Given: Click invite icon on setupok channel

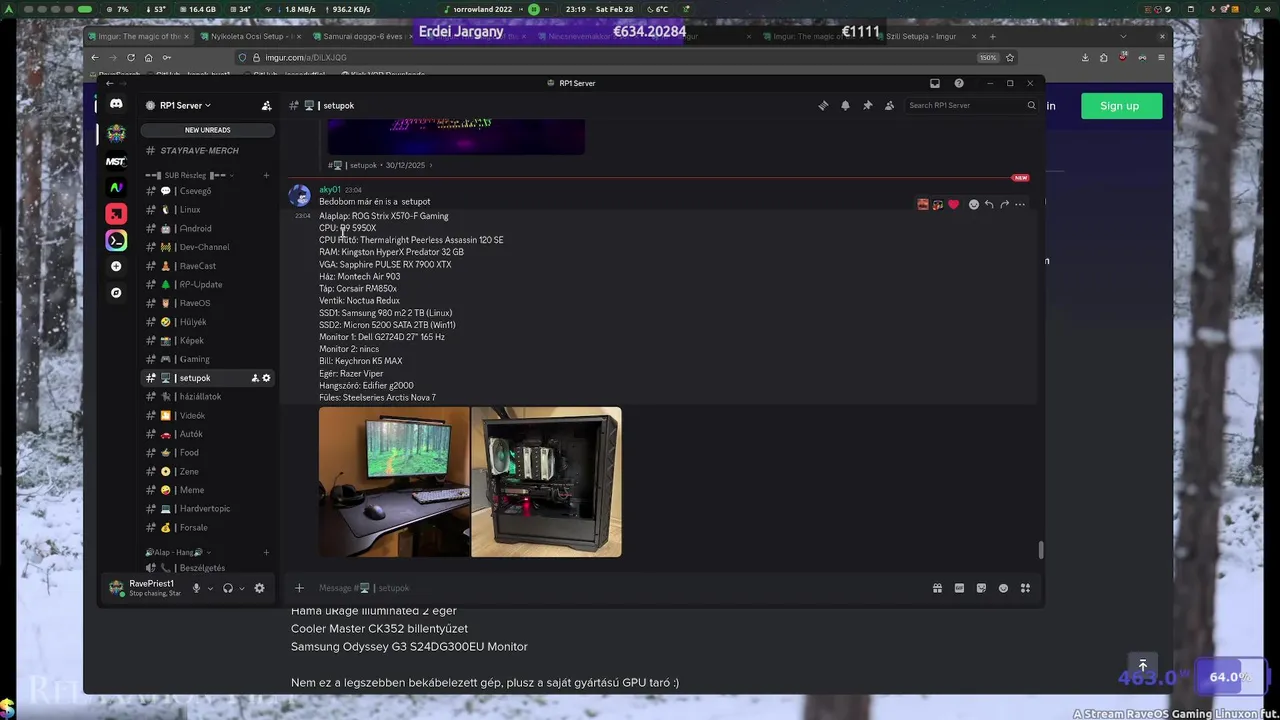Looking at the screenshot, I should point(255,378).
